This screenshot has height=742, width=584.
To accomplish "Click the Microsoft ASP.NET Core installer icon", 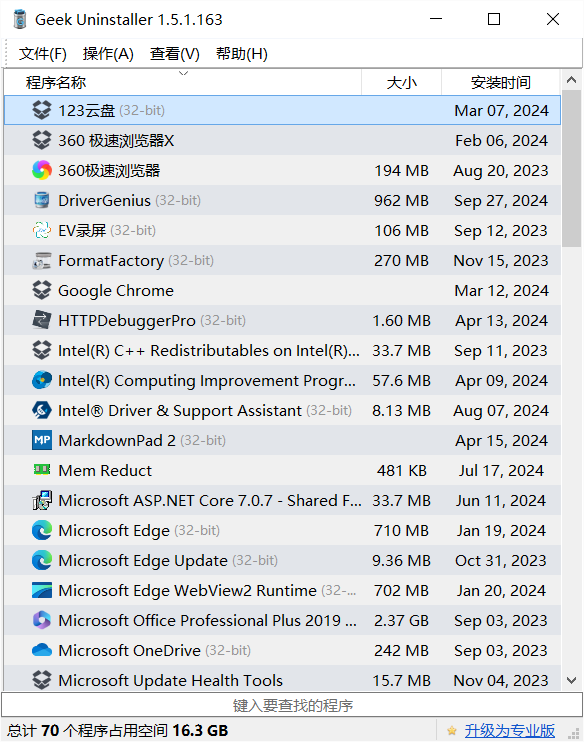I will (x=42, y=501).
